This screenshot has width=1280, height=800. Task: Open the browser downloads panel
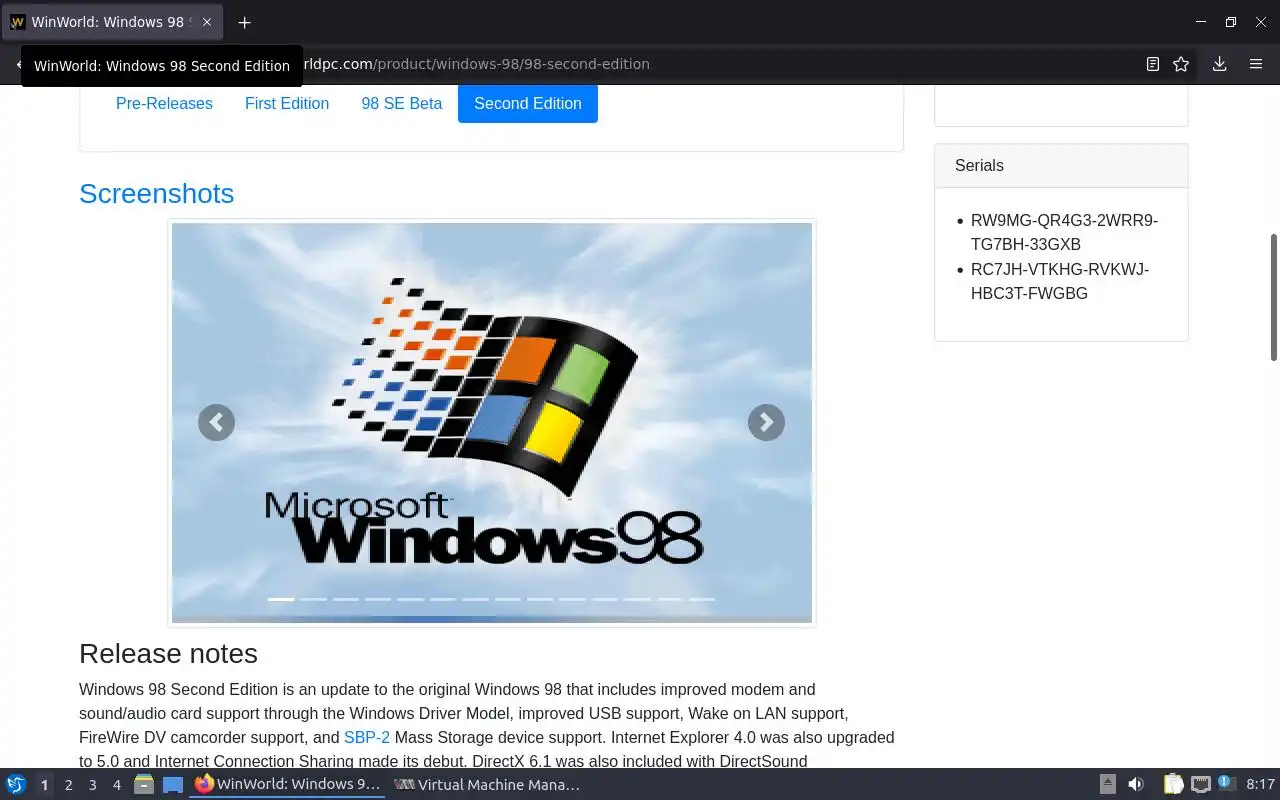(x=1219, y=64)
